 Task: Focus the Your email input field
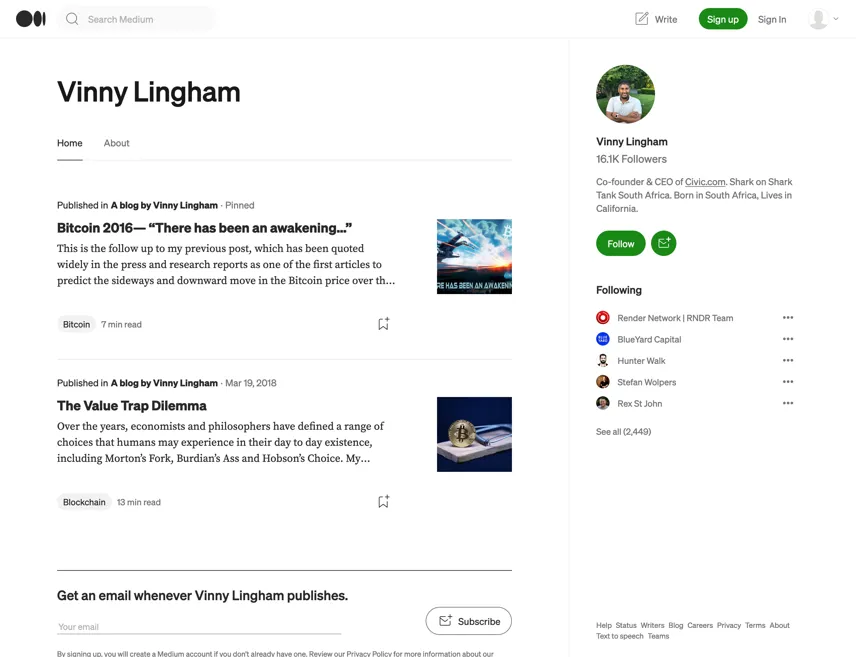(199, 627)
